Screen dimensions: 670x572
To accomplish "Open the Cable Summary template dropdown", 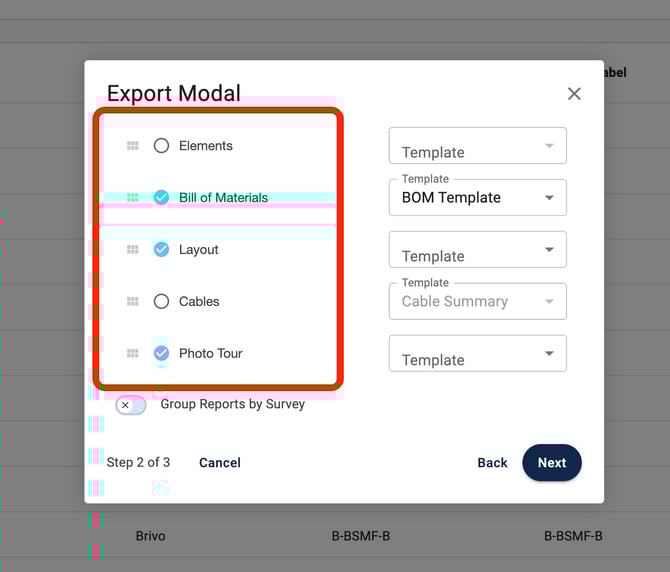I will click(477, 302).
